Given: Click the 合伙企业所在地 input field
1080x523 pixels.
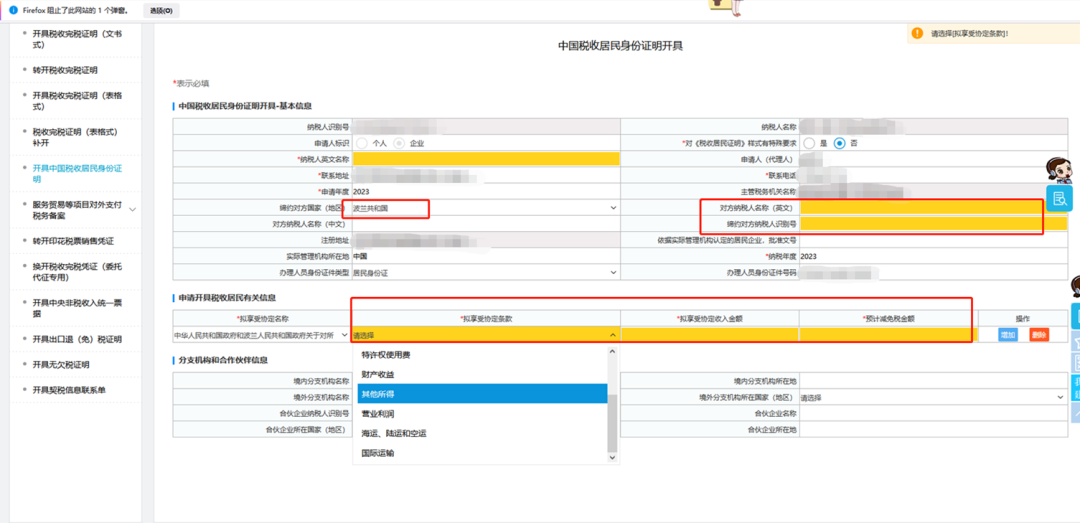Looking at the screenshot, I should (933, 430).
